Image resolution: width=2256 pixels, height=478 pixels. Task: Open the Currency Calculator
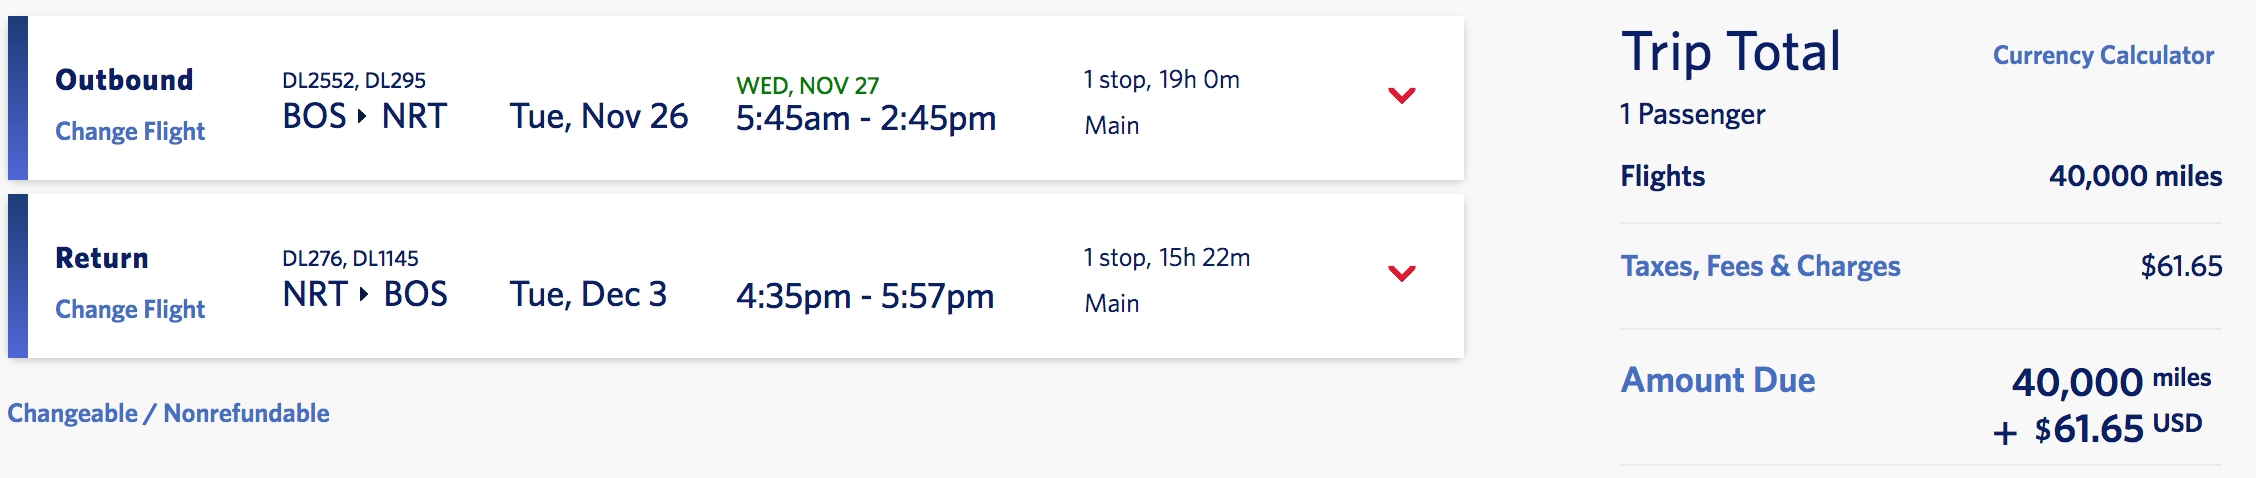coord(2103,55)
